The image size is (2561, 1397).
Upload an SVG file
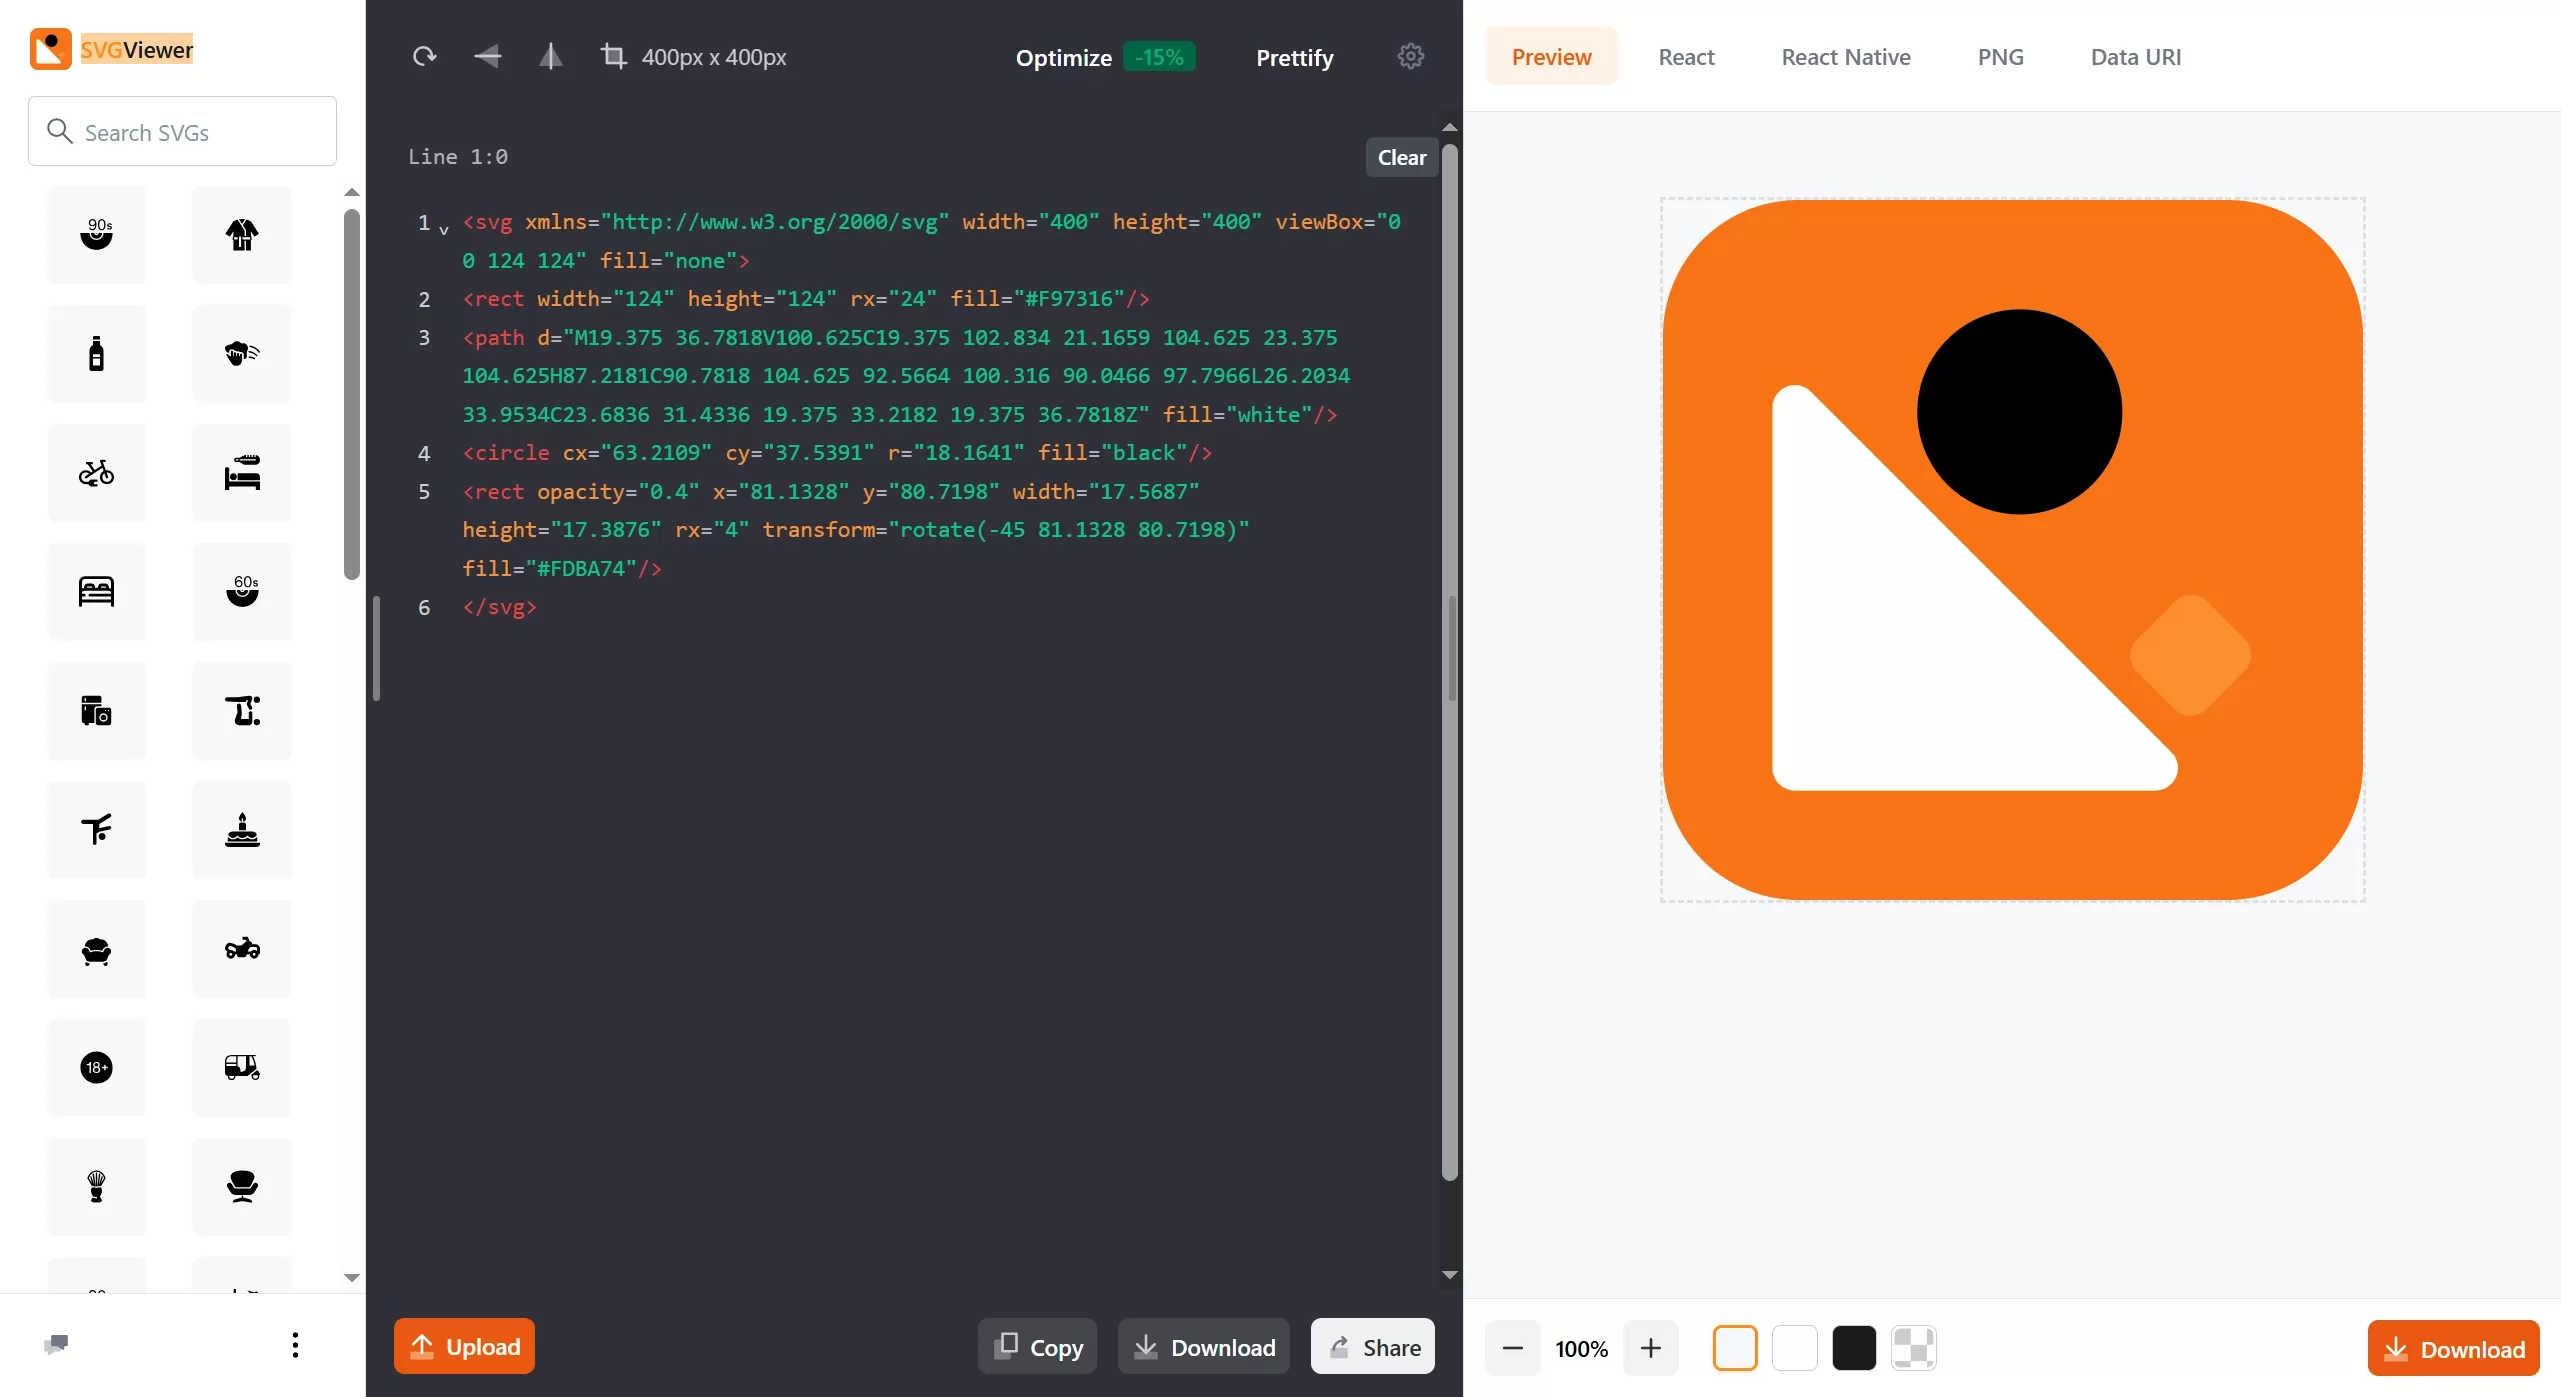(464, 1347)
